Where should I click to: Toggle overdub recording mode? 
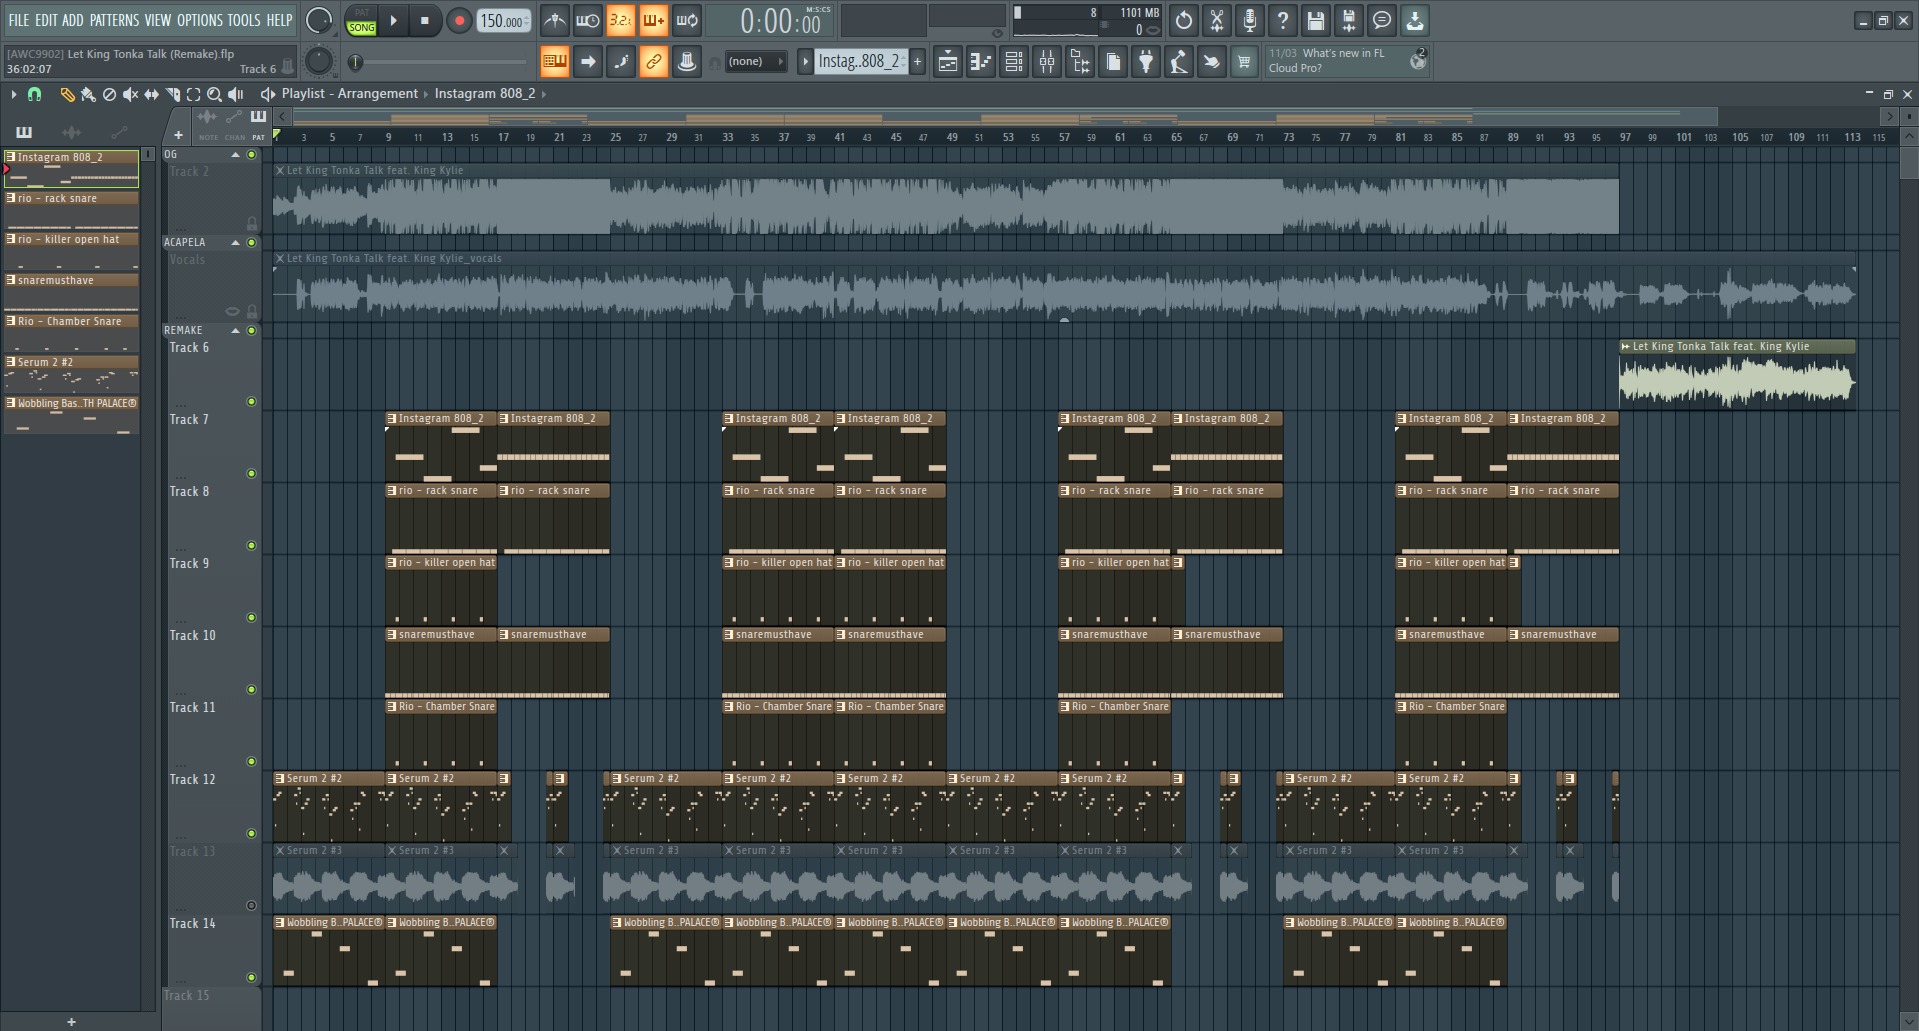[654, 20]
